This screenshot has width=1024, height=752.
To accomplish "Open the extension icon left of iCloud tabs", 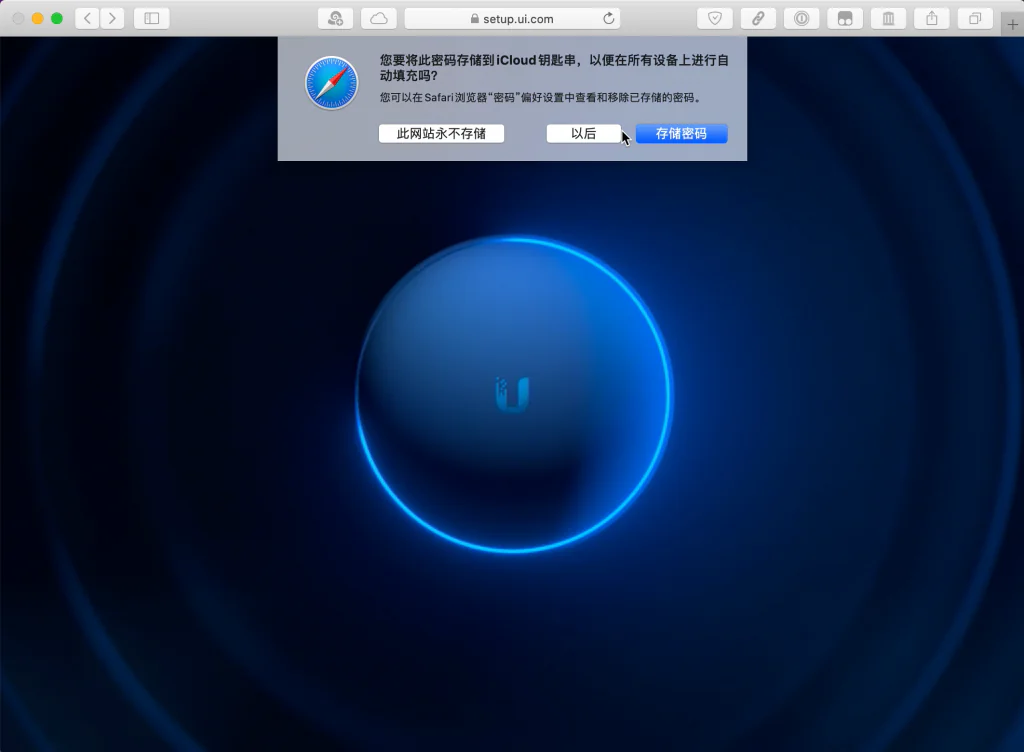I will point(335,18).
